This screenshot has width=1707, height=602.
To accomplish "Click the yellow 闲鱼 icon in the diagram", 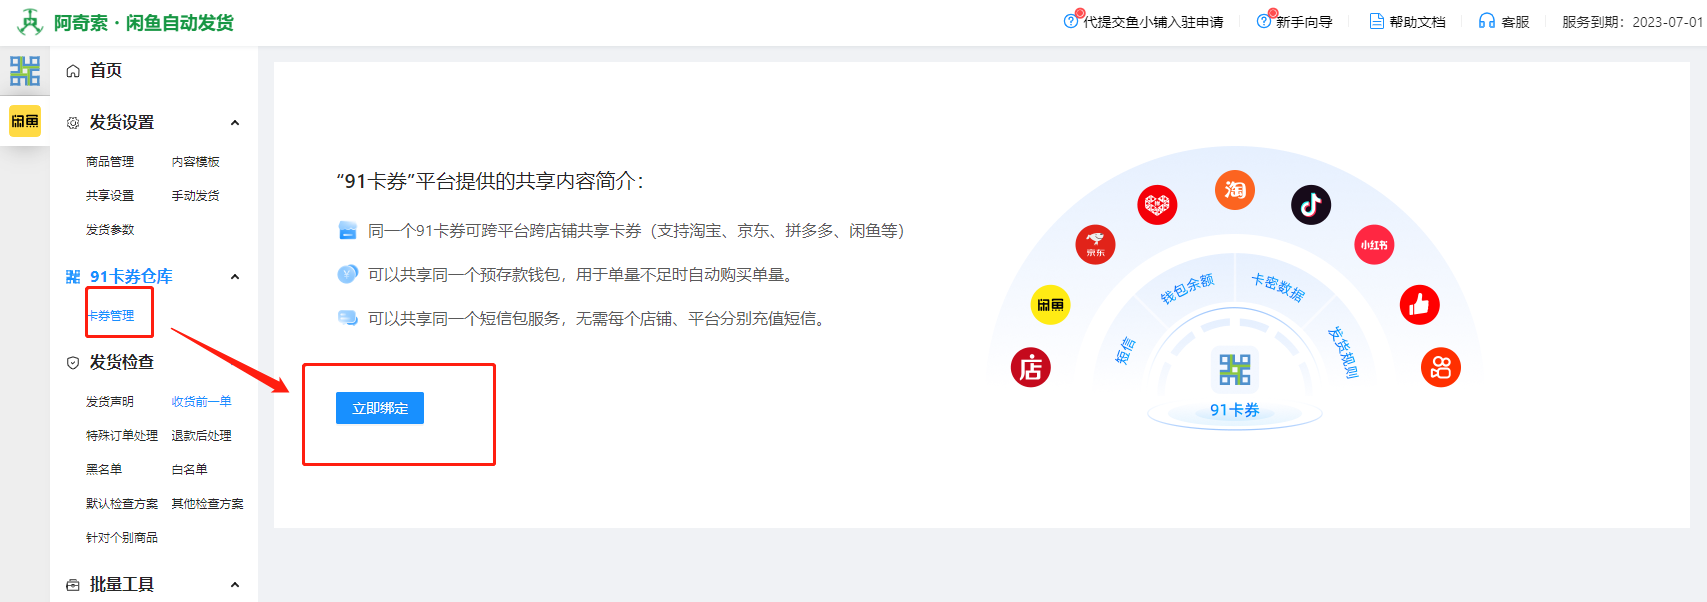I will click(x=1051, y=305).
